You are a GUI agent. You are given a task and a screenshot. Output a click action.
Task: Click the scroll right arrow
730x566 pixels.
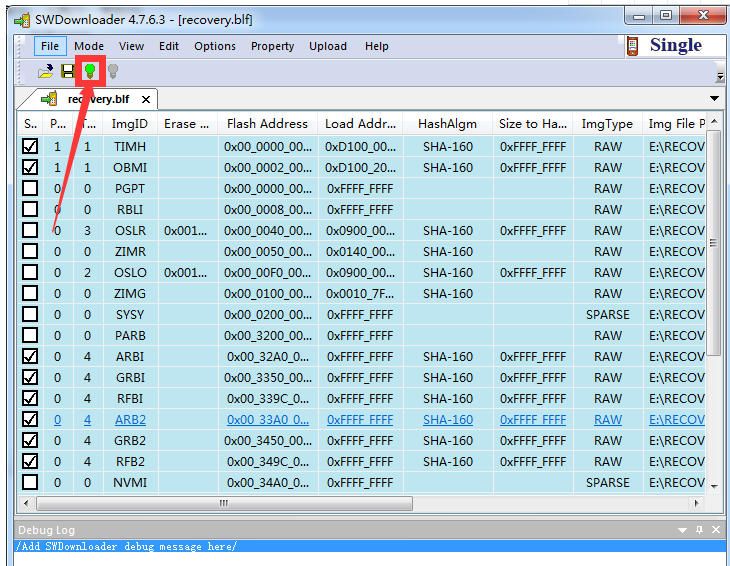696,503
